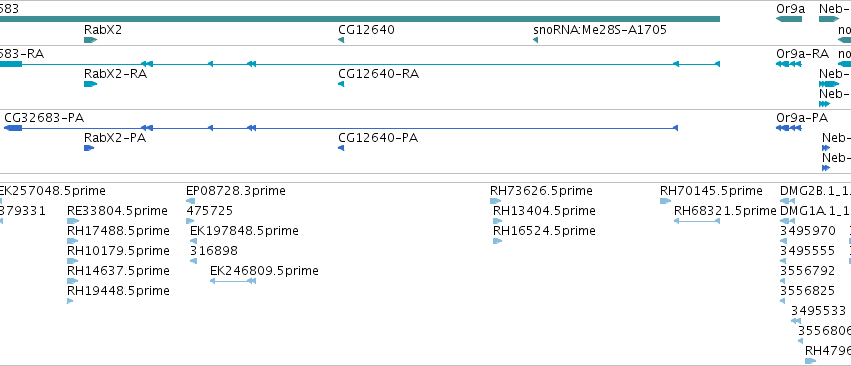
Task: Select the Or9a-RA transcript arrows
Action: [789, 64]
